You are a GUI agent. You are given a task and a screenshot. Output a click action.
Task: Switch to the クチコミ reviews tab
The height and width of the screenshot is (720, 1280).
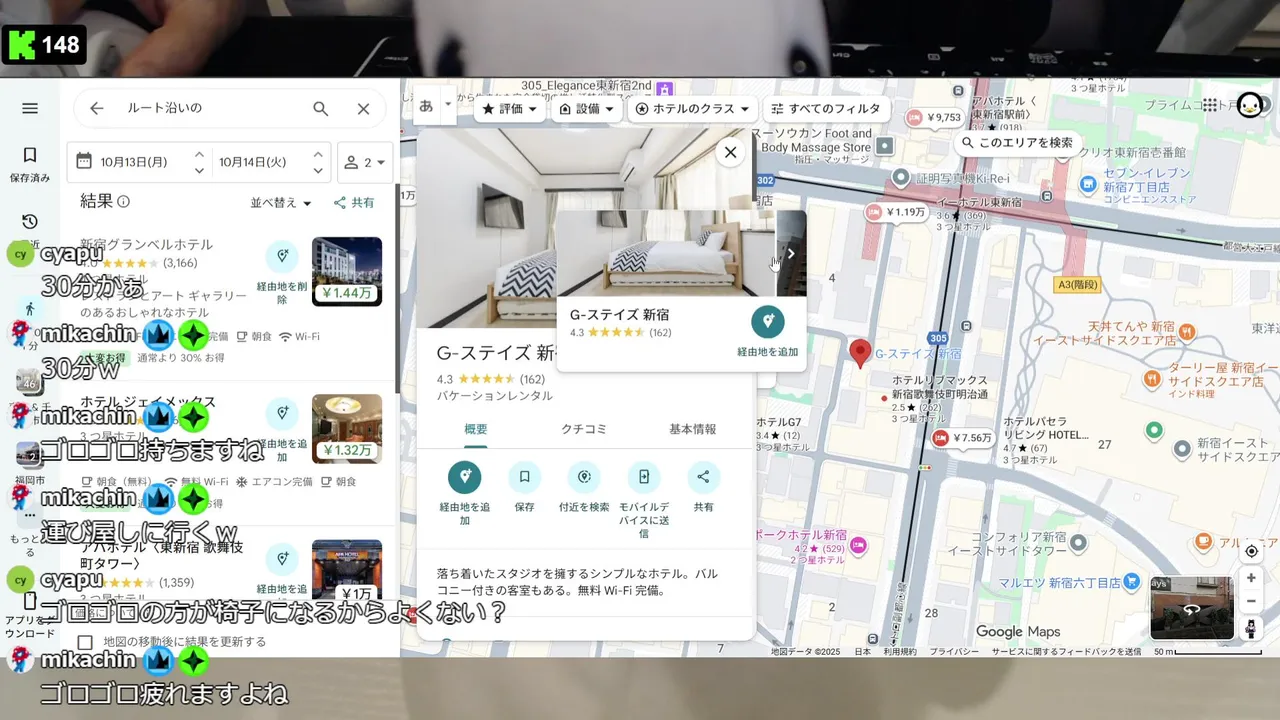click(x=584, y=429)
